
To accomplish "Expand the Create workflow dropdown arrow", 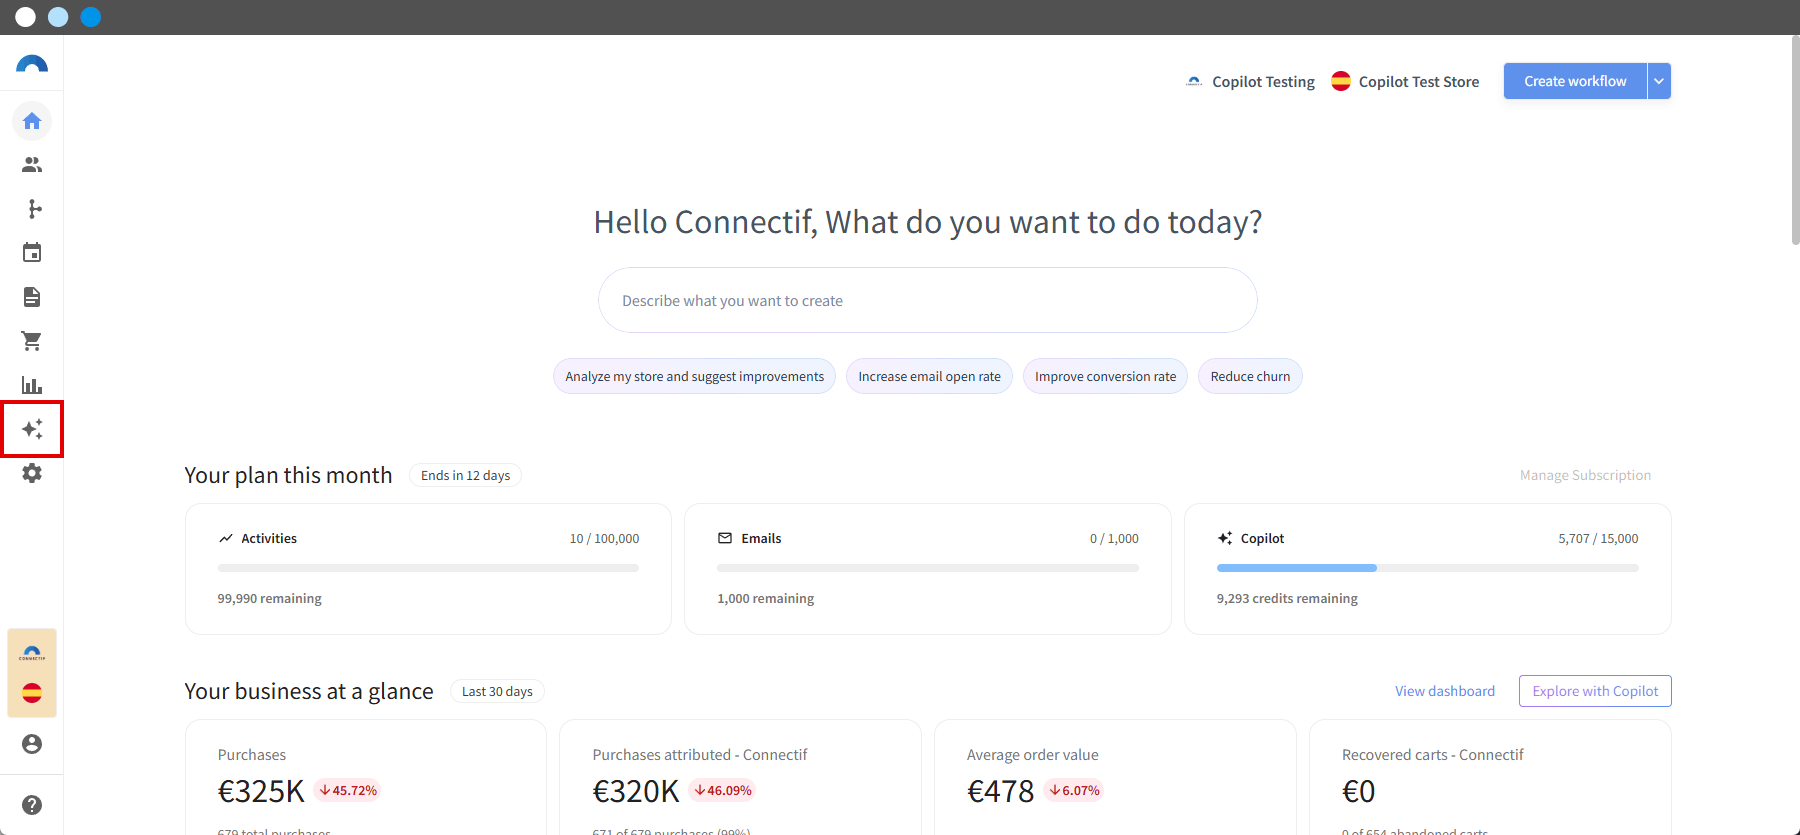I will [x=1659, y=81].
